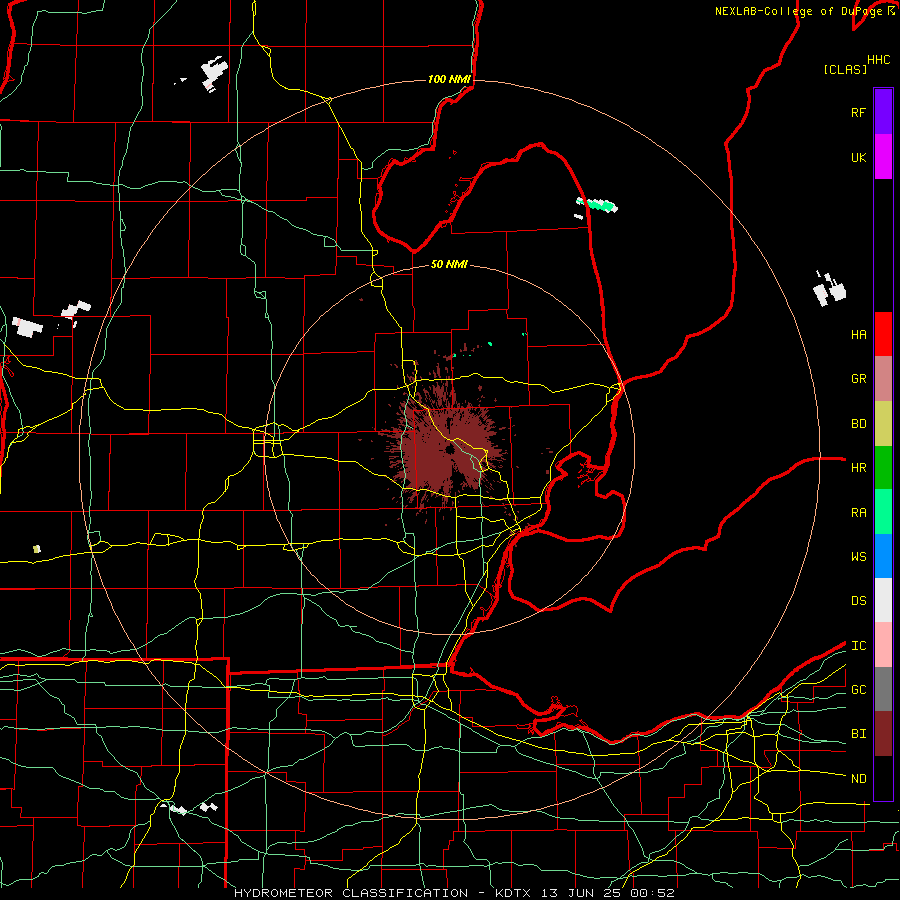The width and height of the screenshot is (900, 900).
Task: Click the "GR" legend label
Action: (x=858, y=379)
